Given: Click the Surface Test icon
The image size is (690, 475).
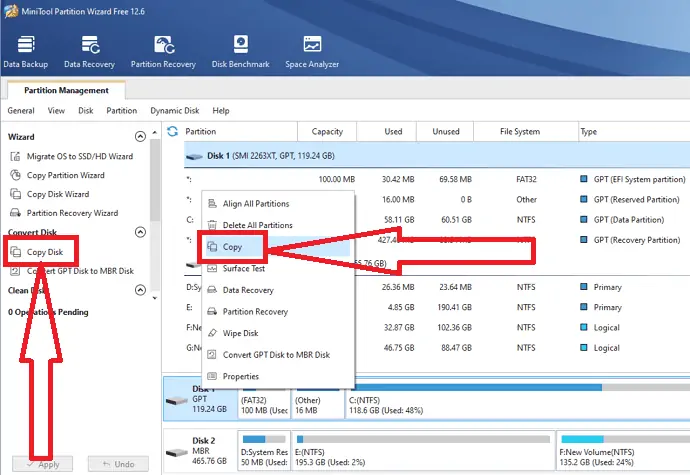Looking at the screenshot, I should tap(212, 268).
